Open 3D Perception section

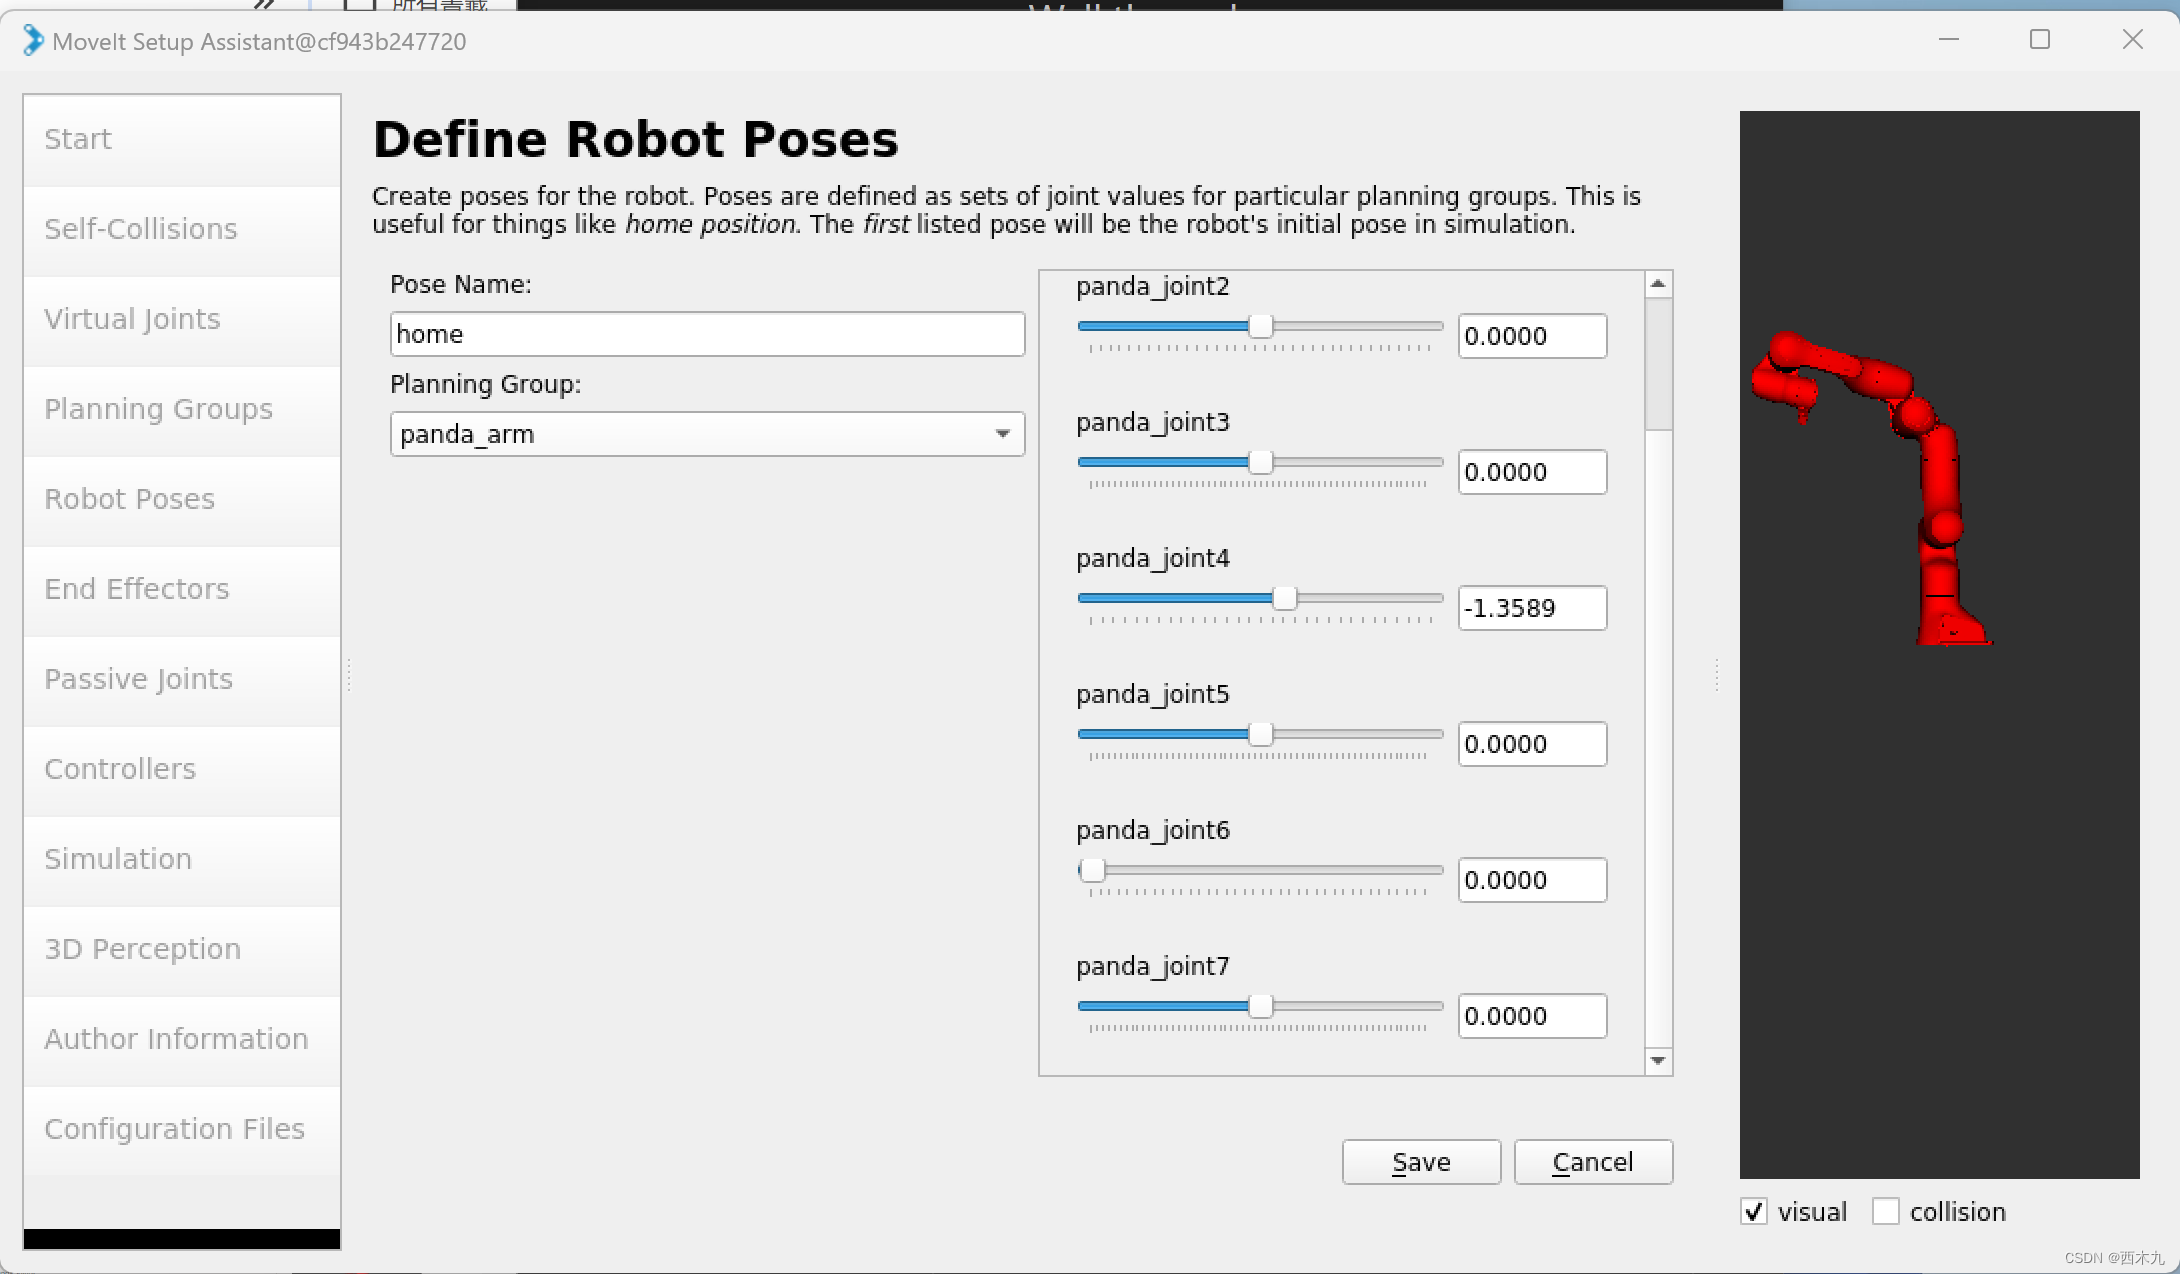pos(181,950)
